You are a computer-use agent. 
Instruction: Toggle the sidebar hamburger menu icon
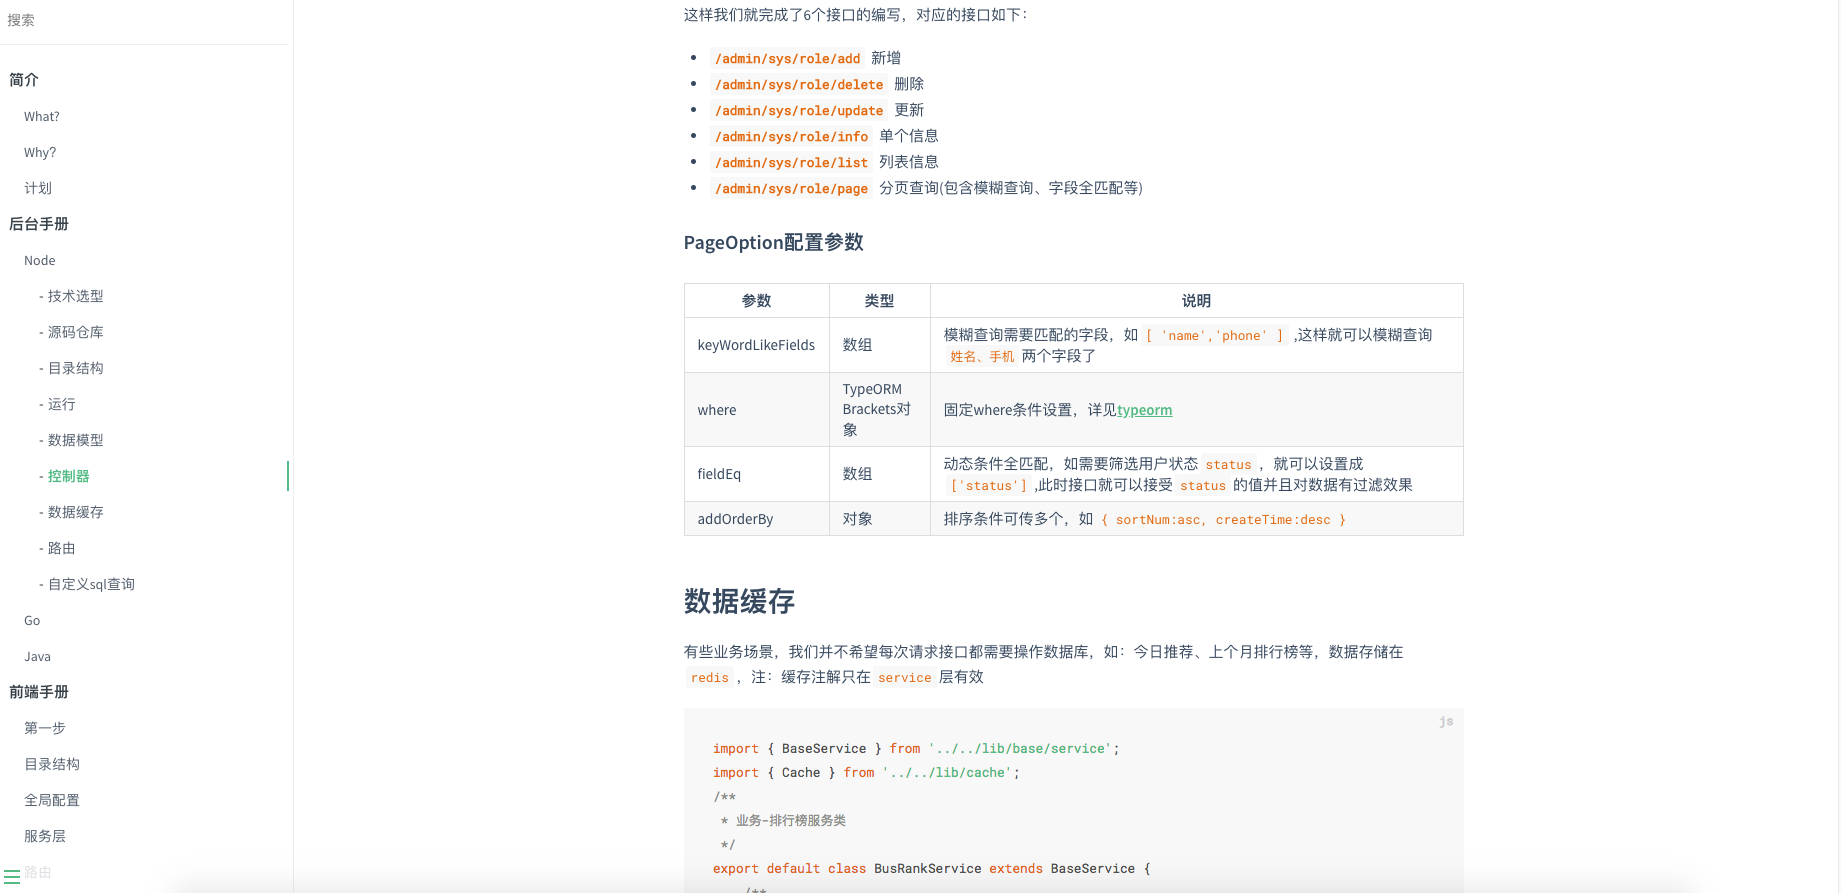click(12, 875)
